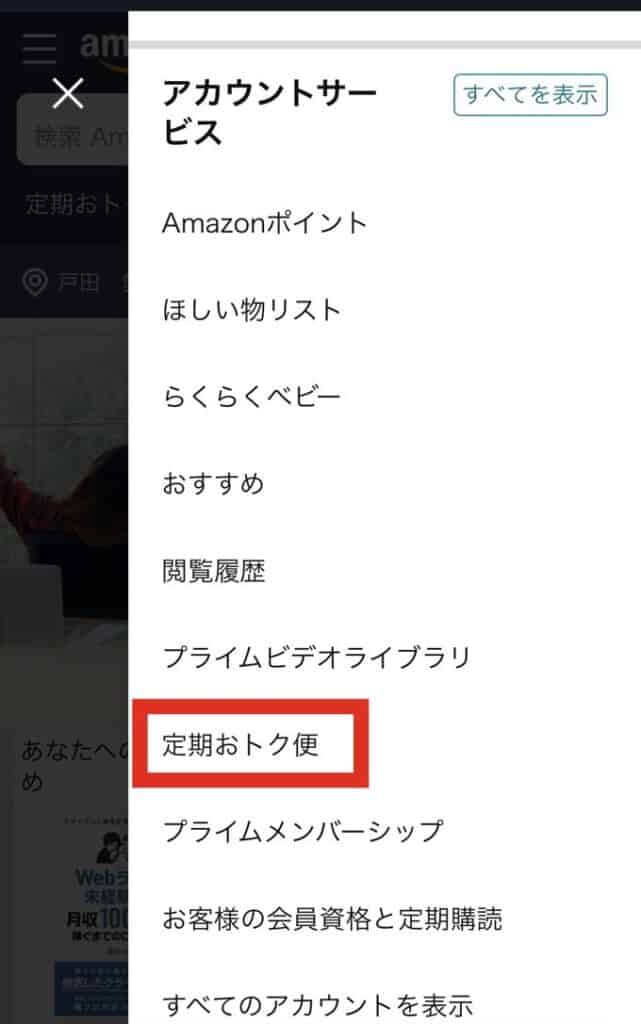Image resolution: width=641 pixels, height=1024 pixels.
Task: Open お客様の会員資格と定期購読
Action: tap(332, 919)
